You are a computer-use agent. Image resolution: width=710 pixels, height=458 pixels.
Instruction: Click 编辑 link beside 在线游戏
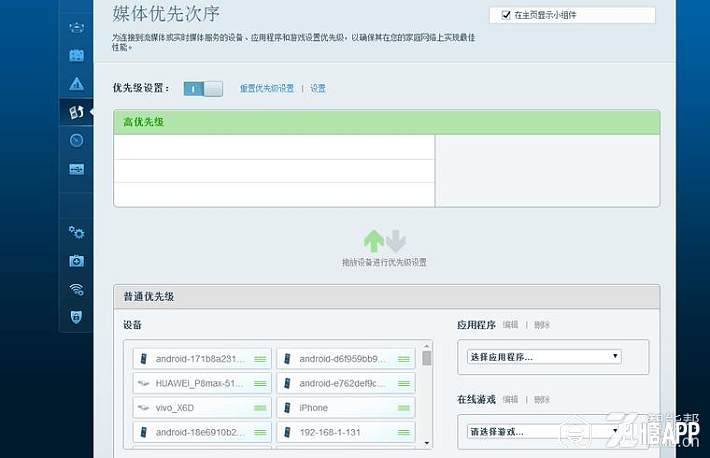510,400
